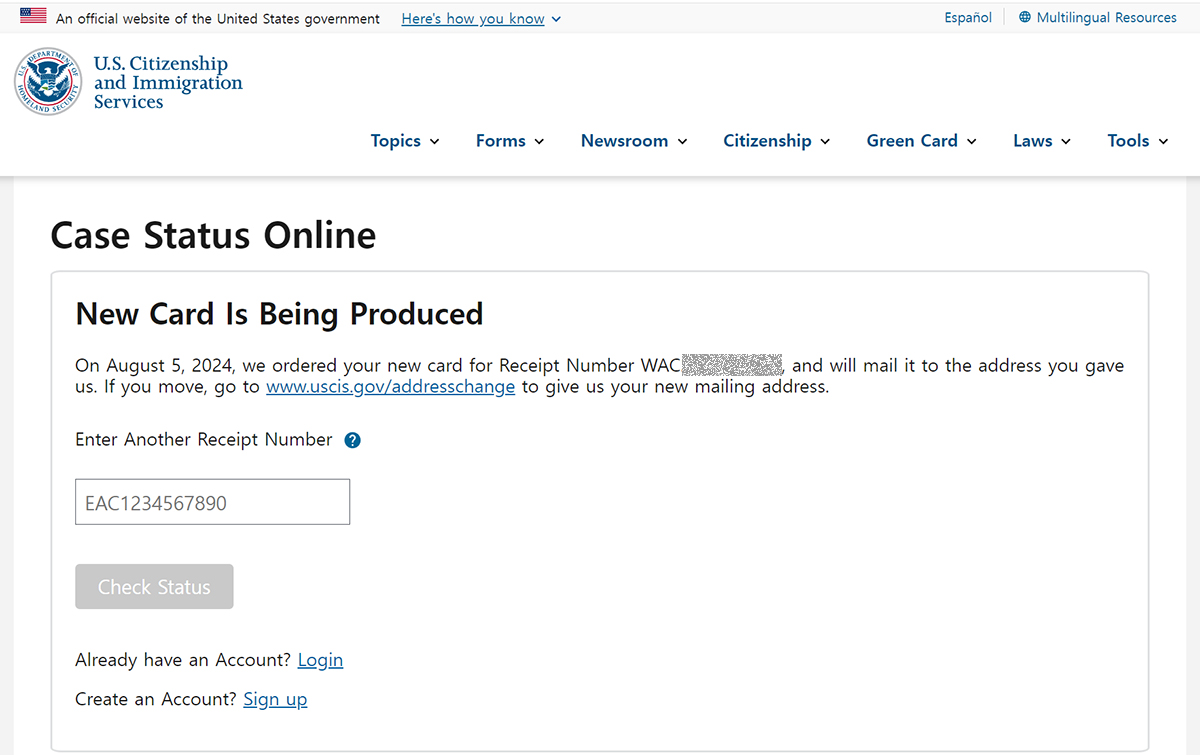Screen dimensions: 1200x755
Task: Click the Department of Homeland Security seal logo
Action: coord(48,81)
